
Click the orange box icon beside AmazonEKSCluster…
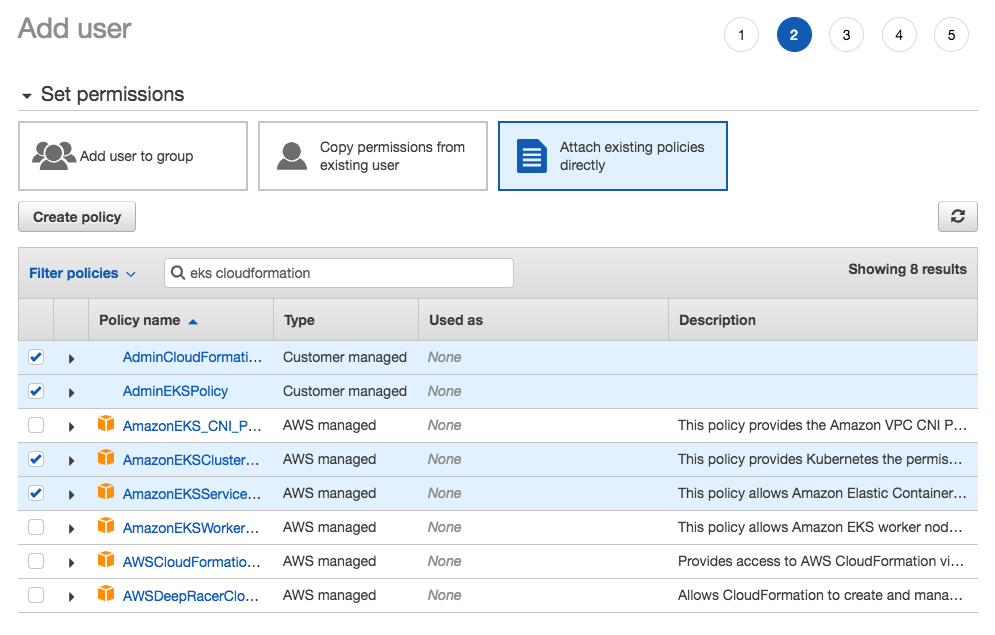coord(106,458)
